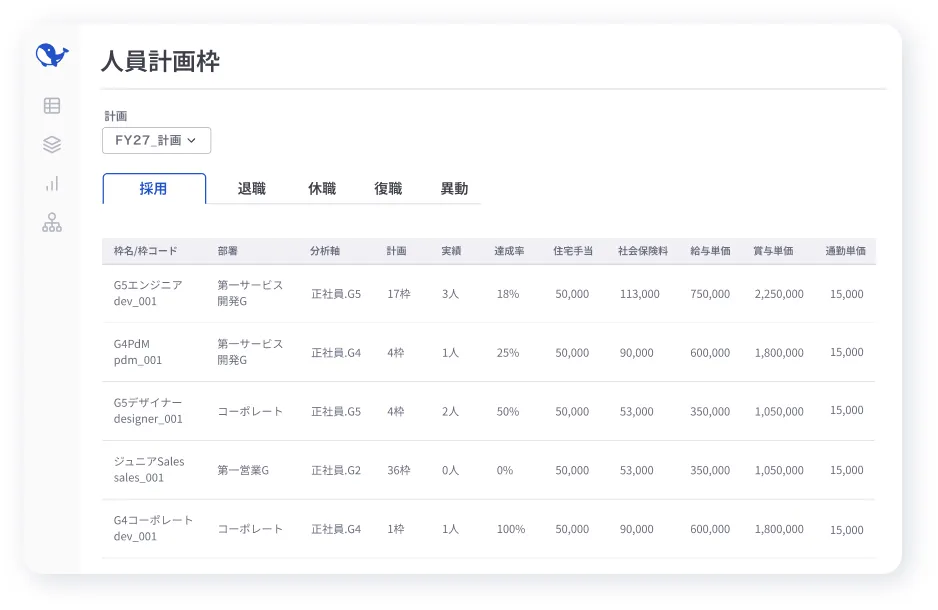Click the 25% achievement rate

(x=508, y=353)
